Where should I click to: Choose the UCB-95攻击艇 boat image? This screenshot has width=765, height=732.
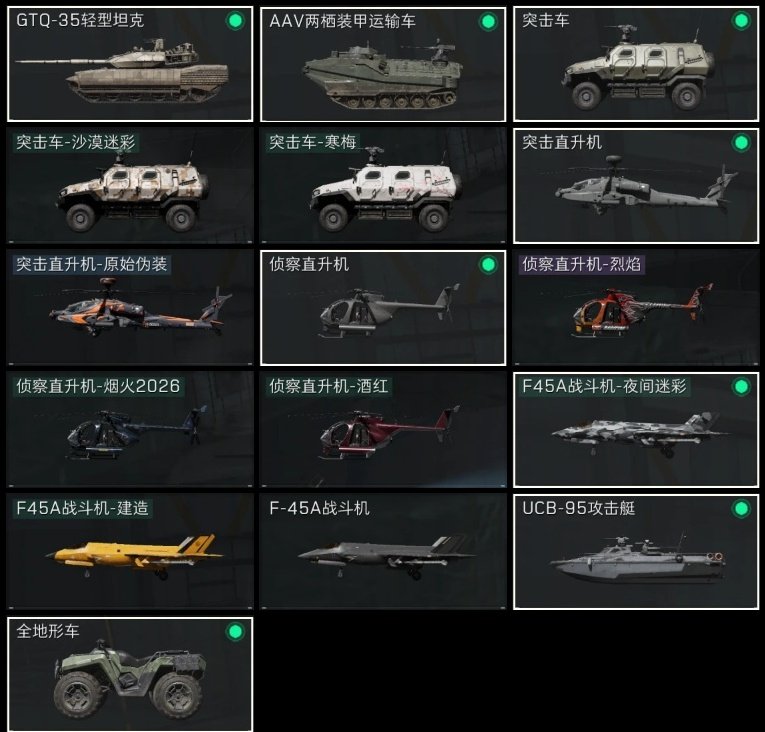click(x=637, y=559)
